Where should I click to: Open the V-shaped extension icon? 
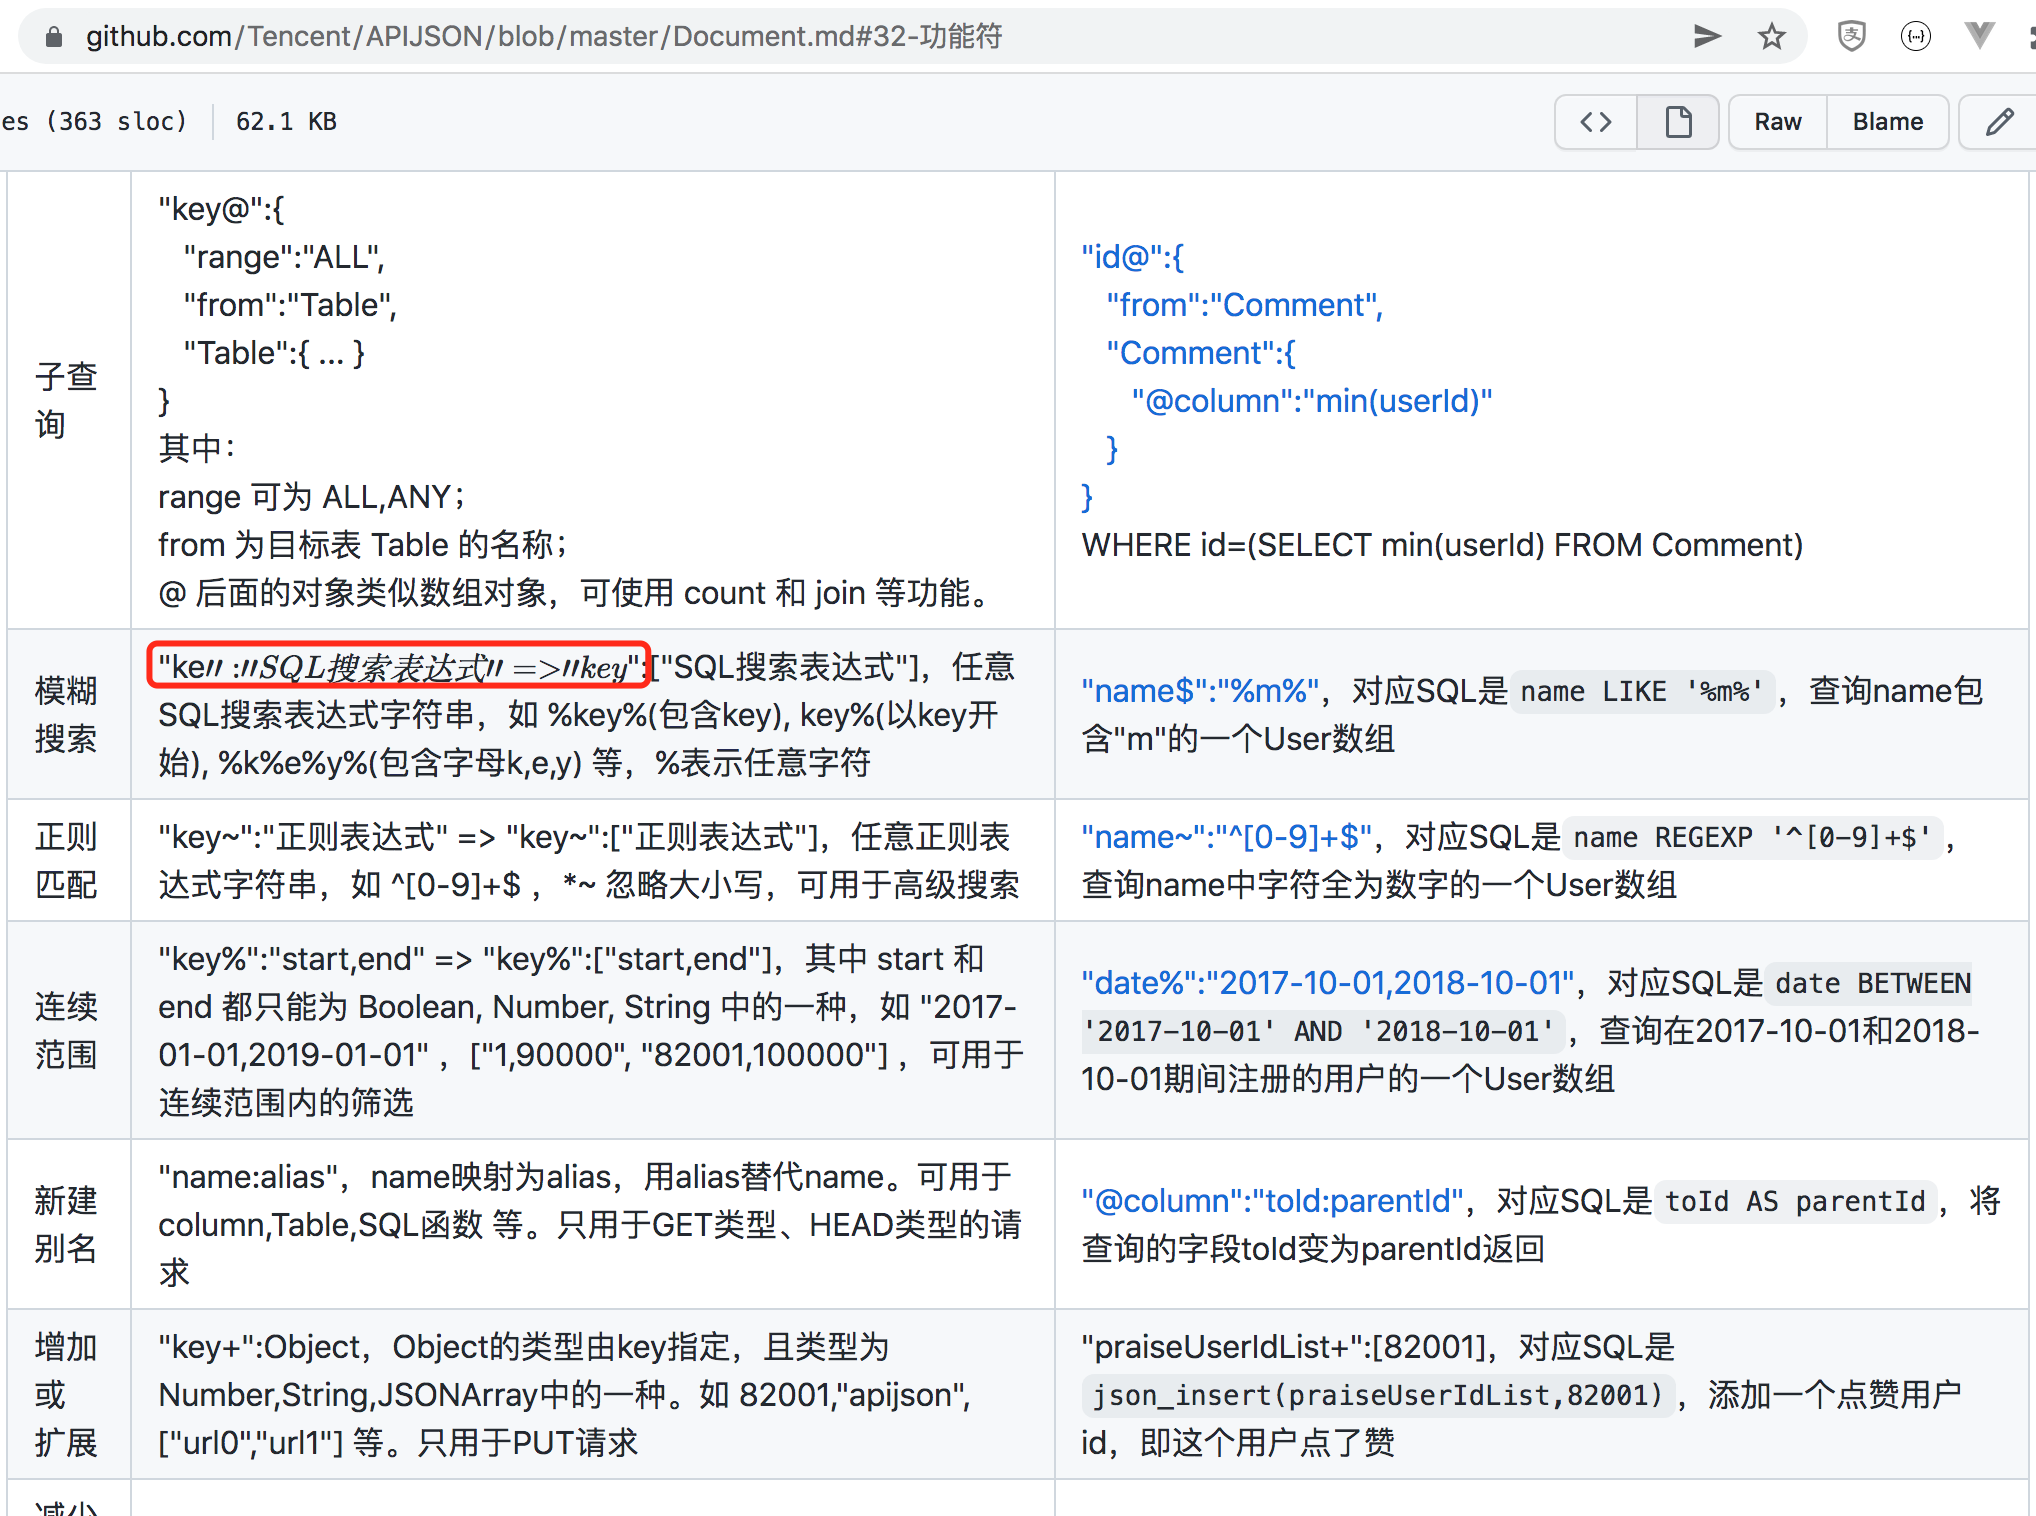click(1979, 37)
